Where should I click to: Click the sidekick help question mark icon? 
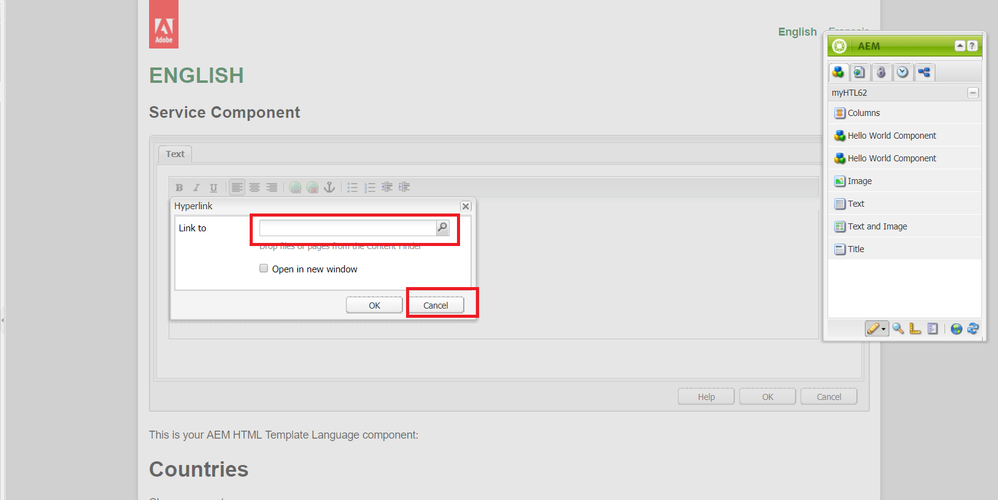pos(972,46)
